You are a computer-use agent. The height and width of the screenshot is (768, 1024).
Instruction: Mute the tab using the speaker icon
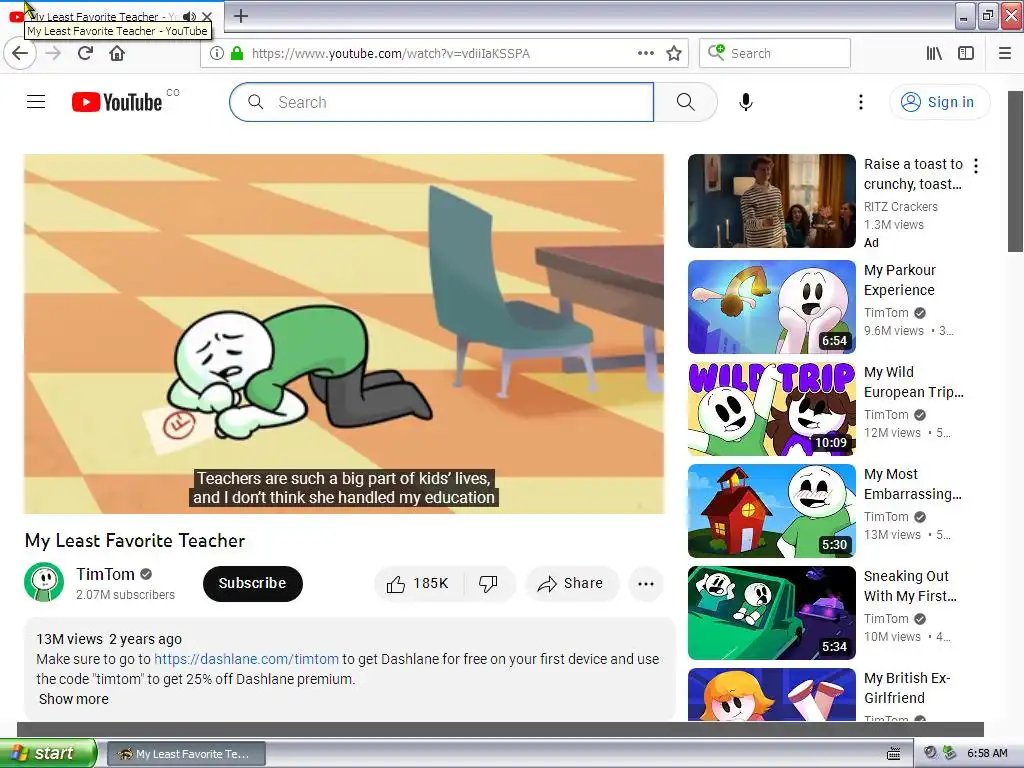point(189,16)
